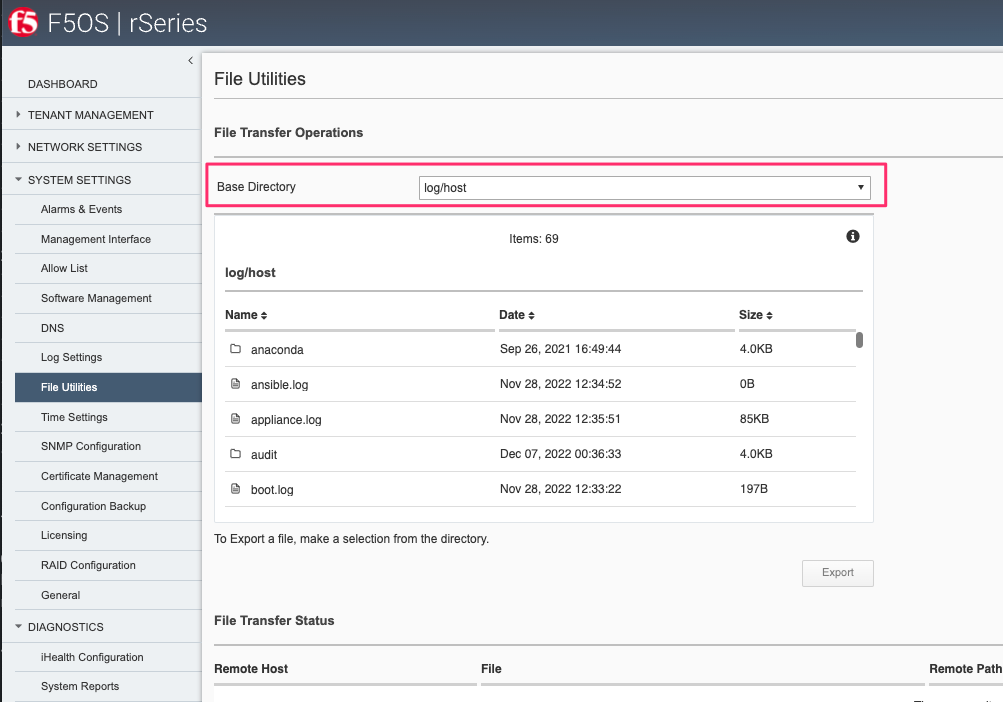
Task: Select File Utilities in sidebar
Action: (108, 387)
